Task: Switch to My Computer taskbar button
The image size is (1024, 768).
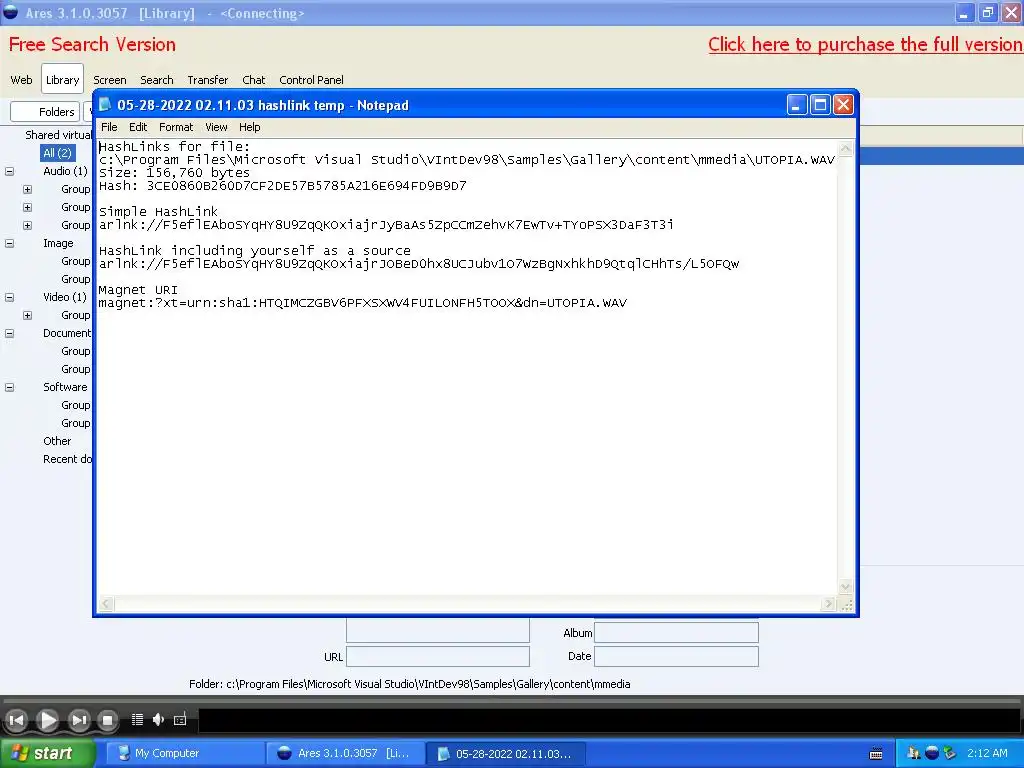Action: pyautogui.click(x=185, y=753)
